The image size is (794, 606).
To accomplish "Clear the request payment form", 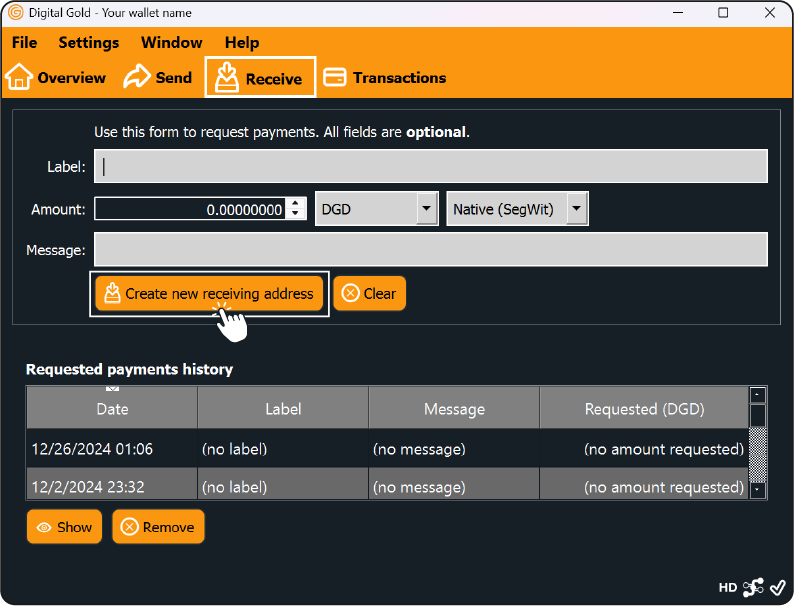I will point(369,294).
